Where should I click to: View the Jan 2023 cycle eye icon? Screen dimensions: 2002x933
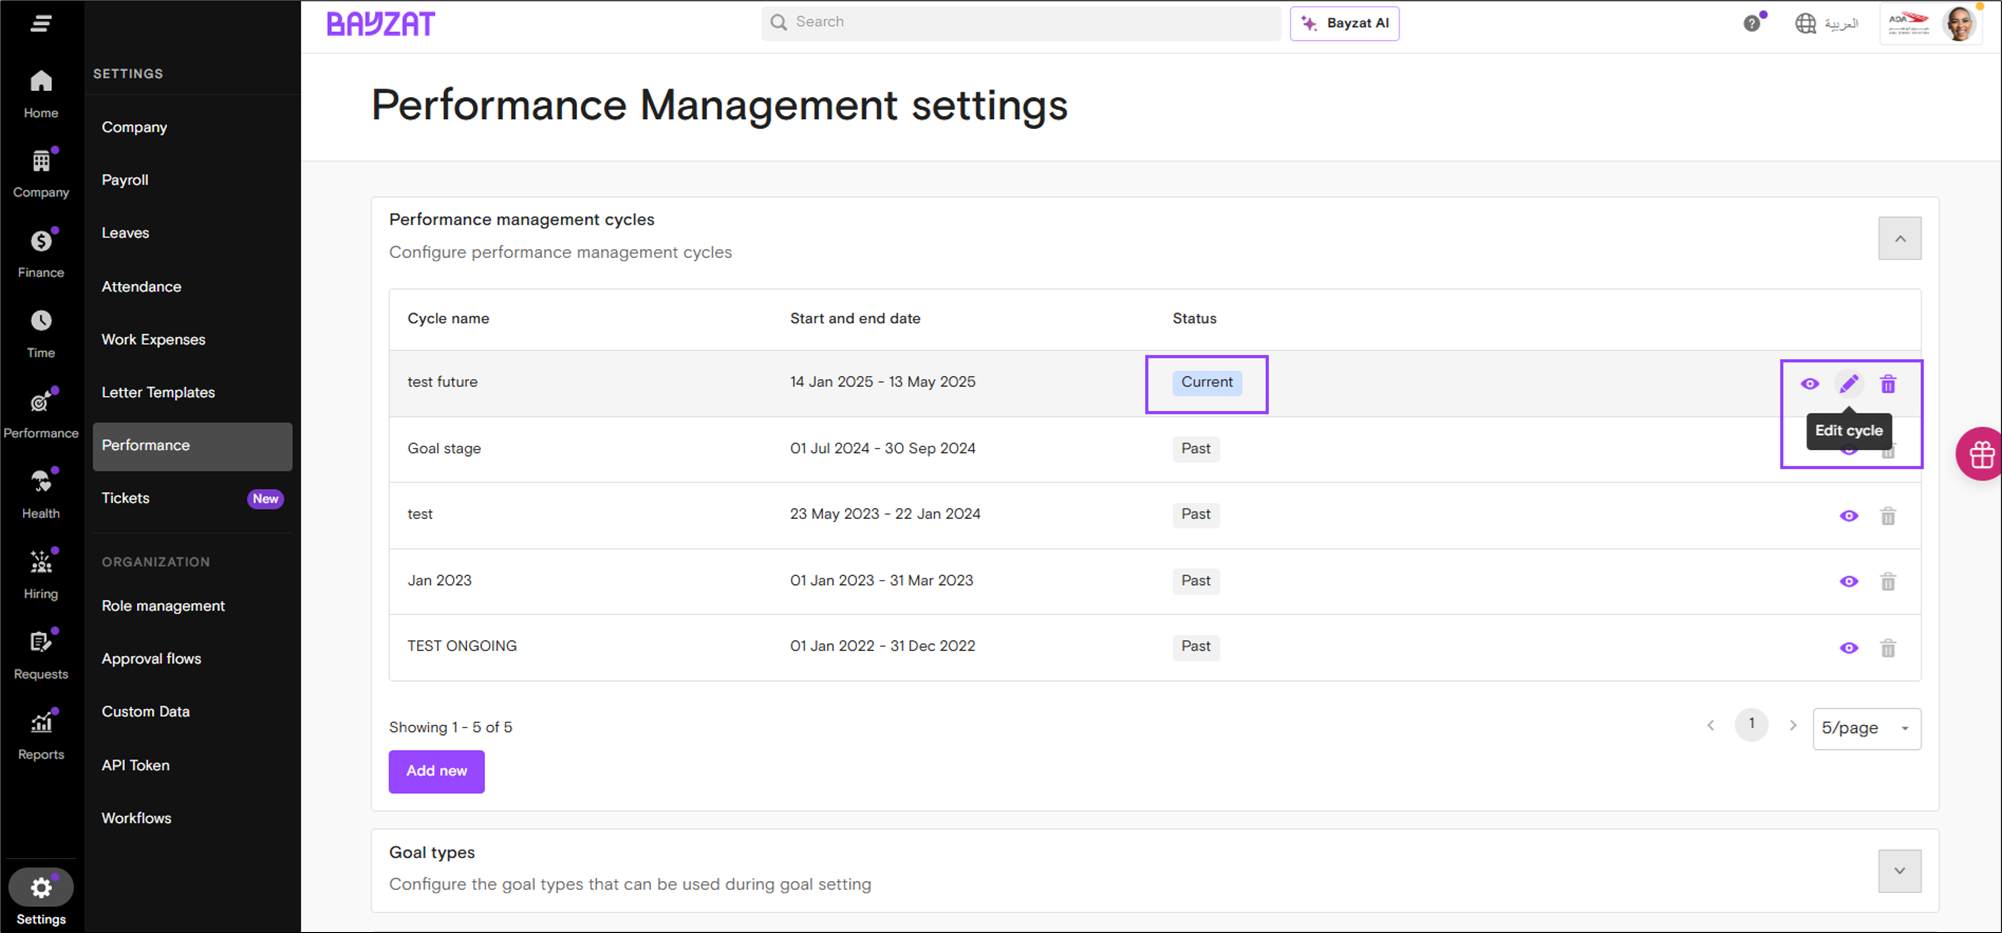tap(1848, 582)
